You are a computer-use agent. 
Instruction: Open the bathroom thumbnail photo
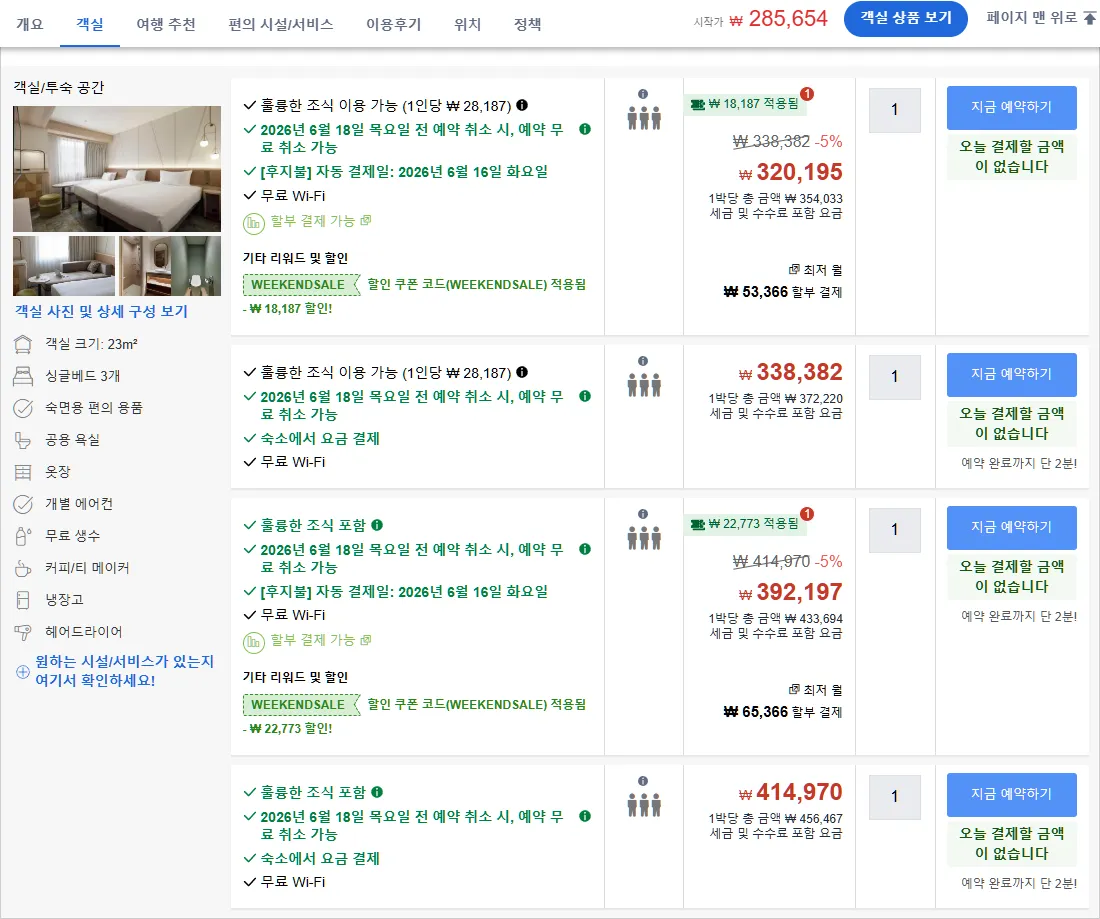(170, 265)
